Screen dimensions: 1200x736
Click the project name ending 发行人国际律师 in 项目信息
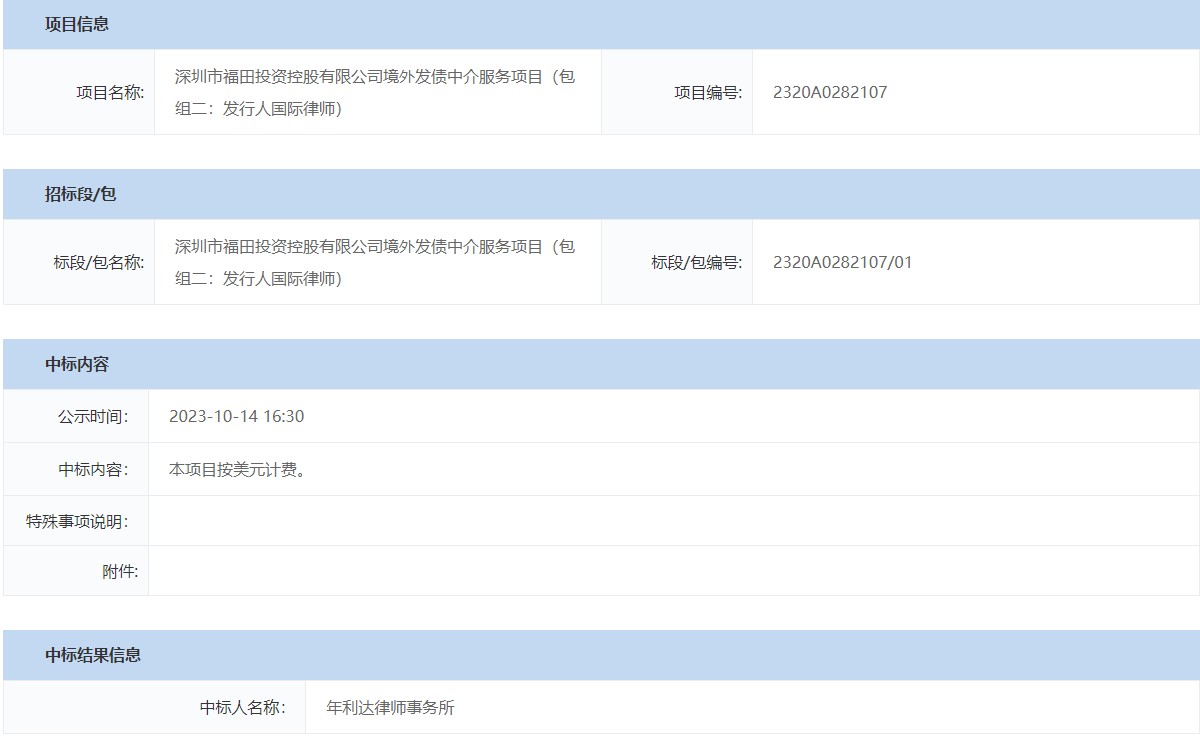[x=375, y=93]
